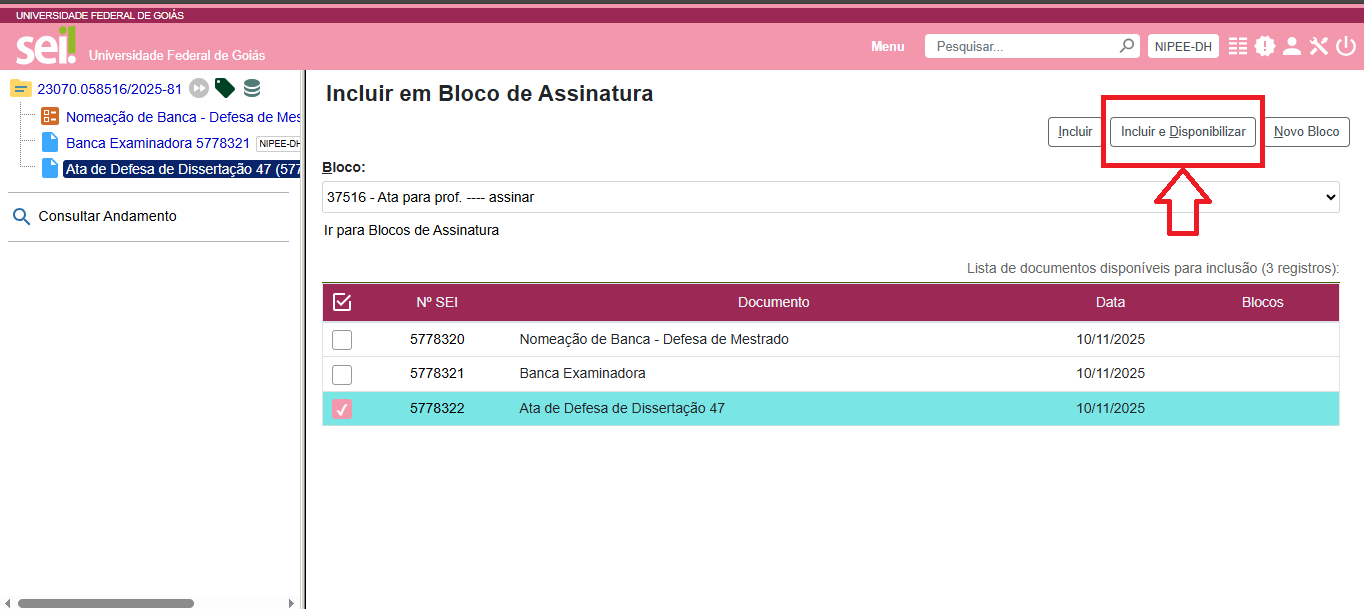Image resolution: width=1364 pixels, height=609 pixels.
Task: Check the Banca Examinadora row checkbox
Action: point(342,375)
